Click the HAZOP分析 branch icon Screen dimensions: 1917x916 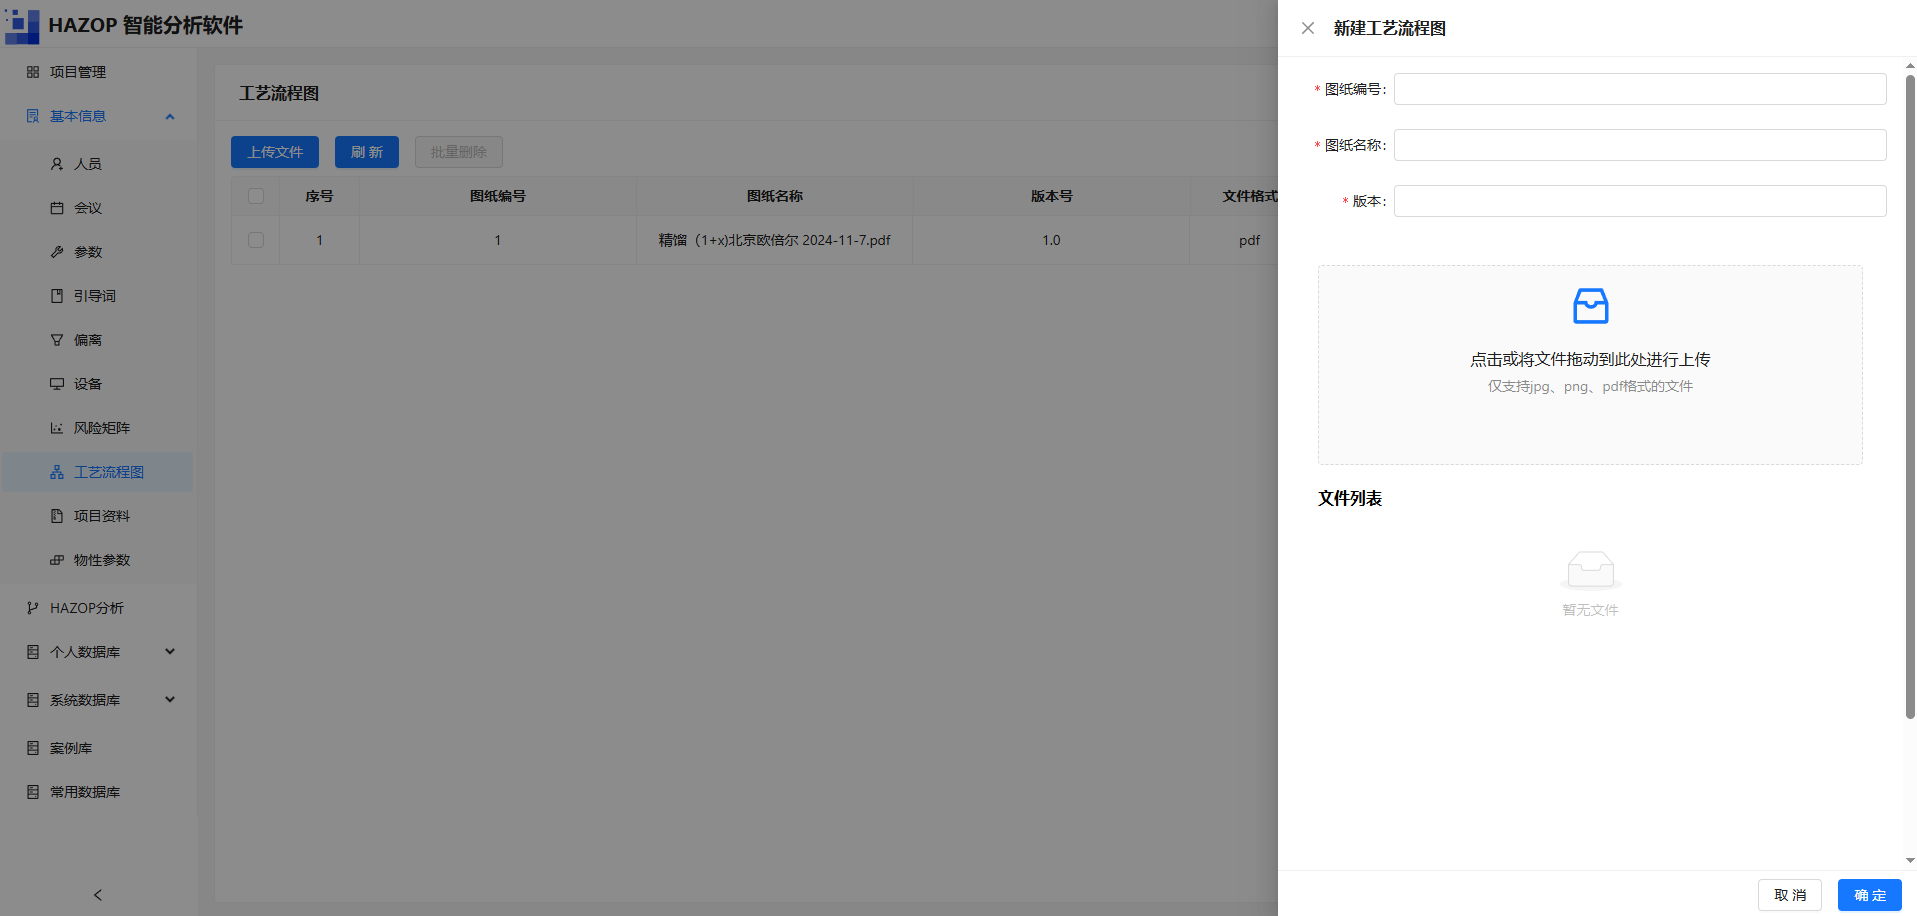[33, 608]
